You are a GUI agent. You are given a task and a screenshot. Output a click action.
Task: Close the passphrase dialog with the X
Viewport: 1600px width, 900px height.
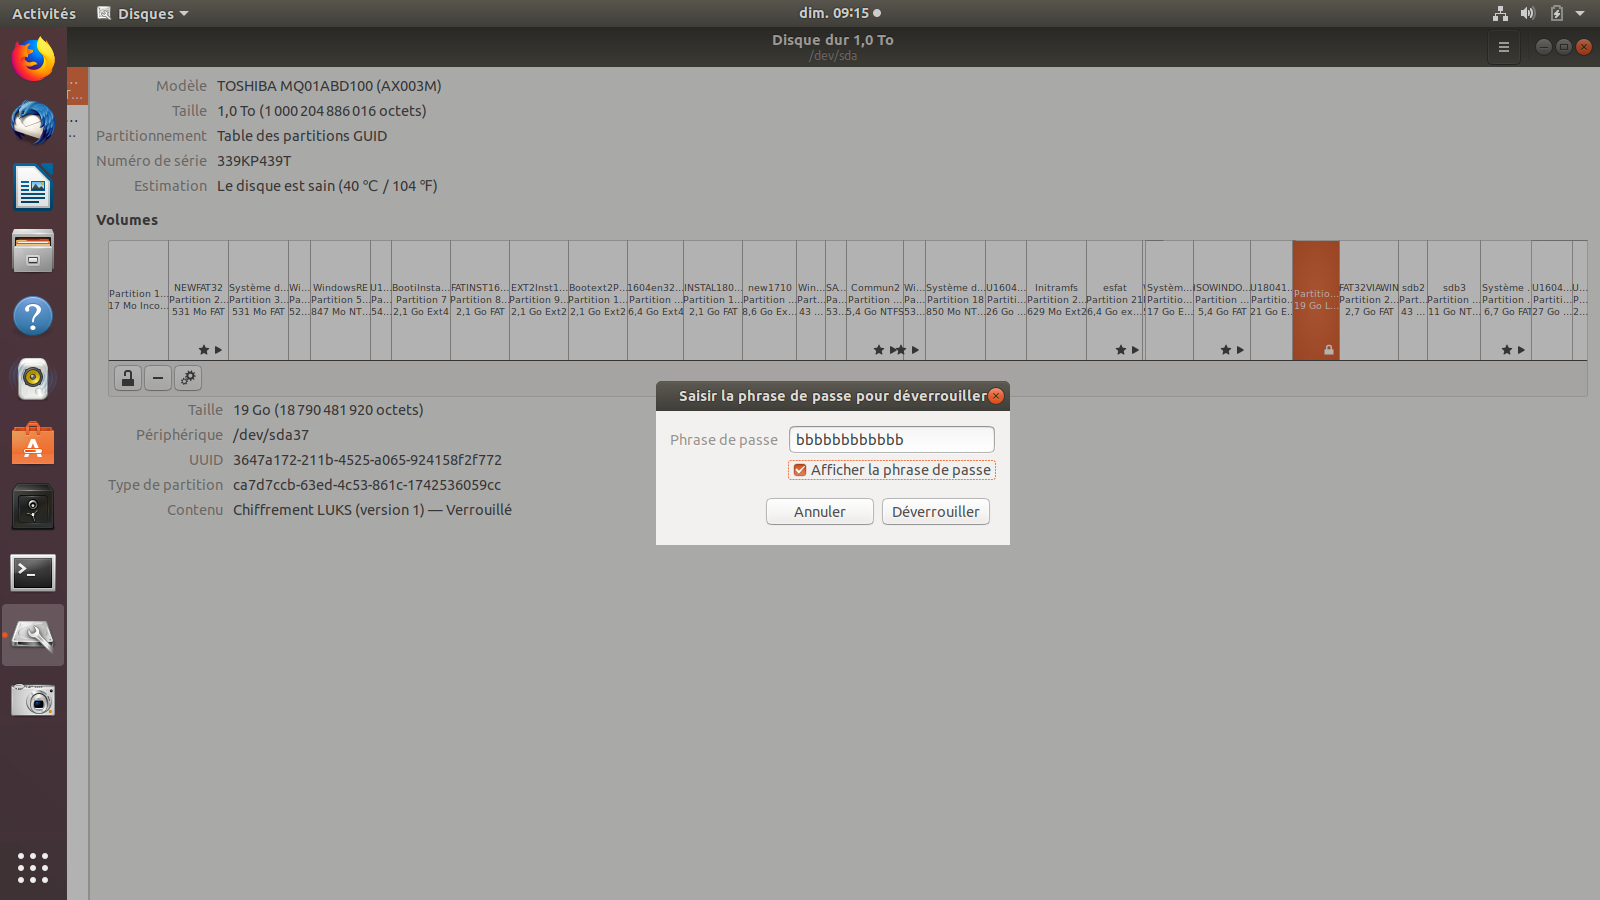pos(996,396)
